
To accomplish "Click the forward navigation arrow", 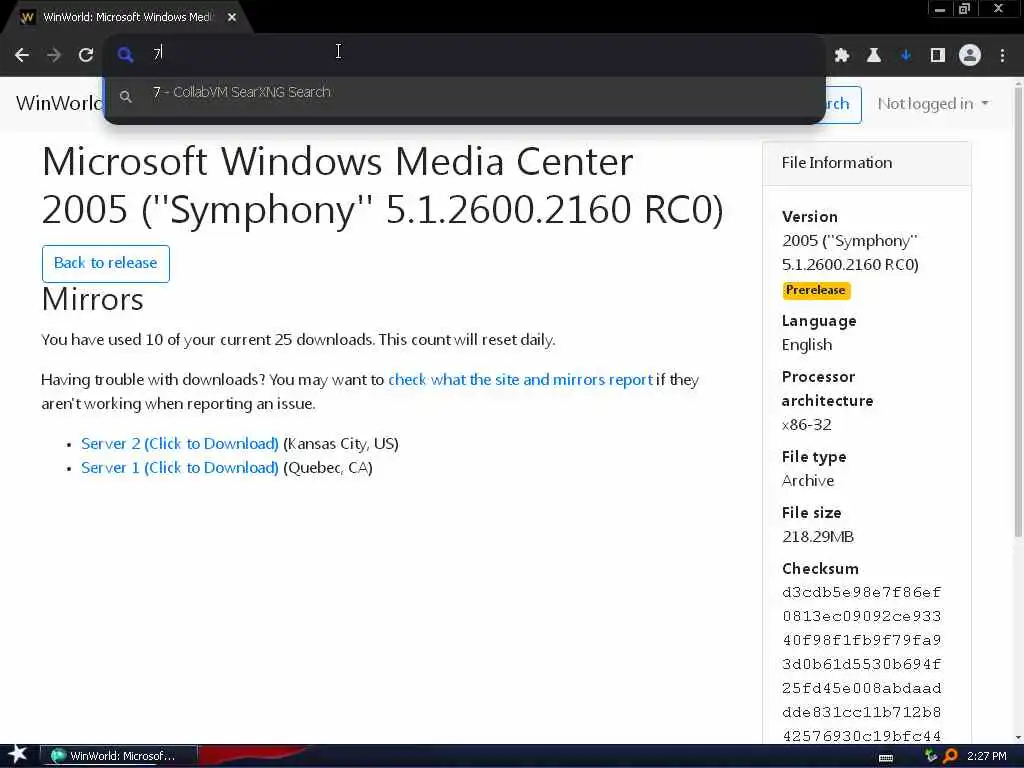I will coord(54,55).
